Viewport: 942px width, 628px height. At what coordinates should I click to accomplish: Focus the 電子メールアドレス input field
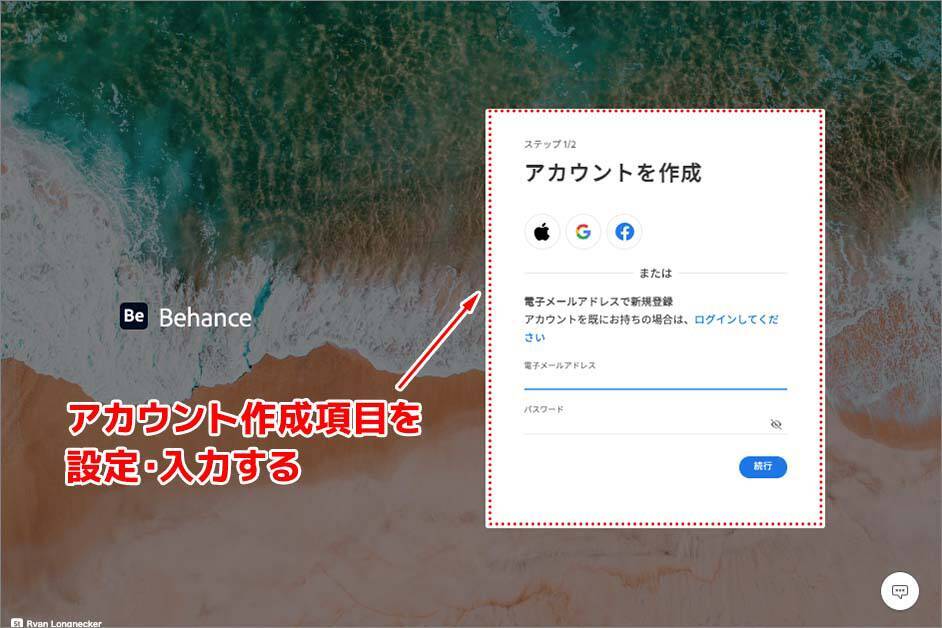point(655,380)
